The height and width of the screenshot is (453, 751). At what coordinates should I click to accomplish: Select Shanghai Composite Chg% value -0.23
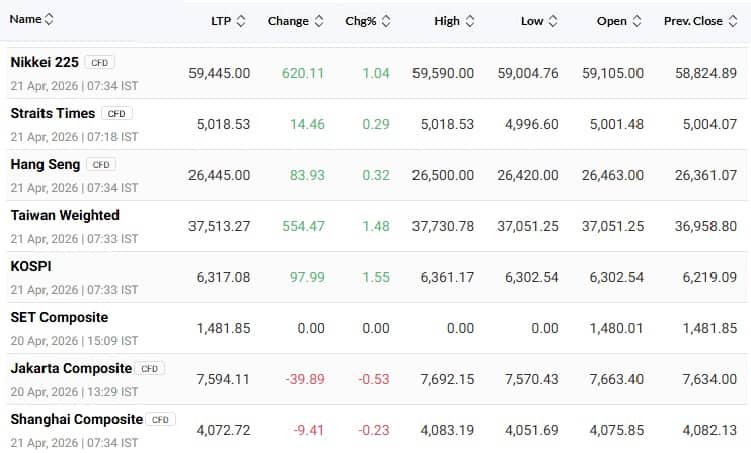coord(374,430)
